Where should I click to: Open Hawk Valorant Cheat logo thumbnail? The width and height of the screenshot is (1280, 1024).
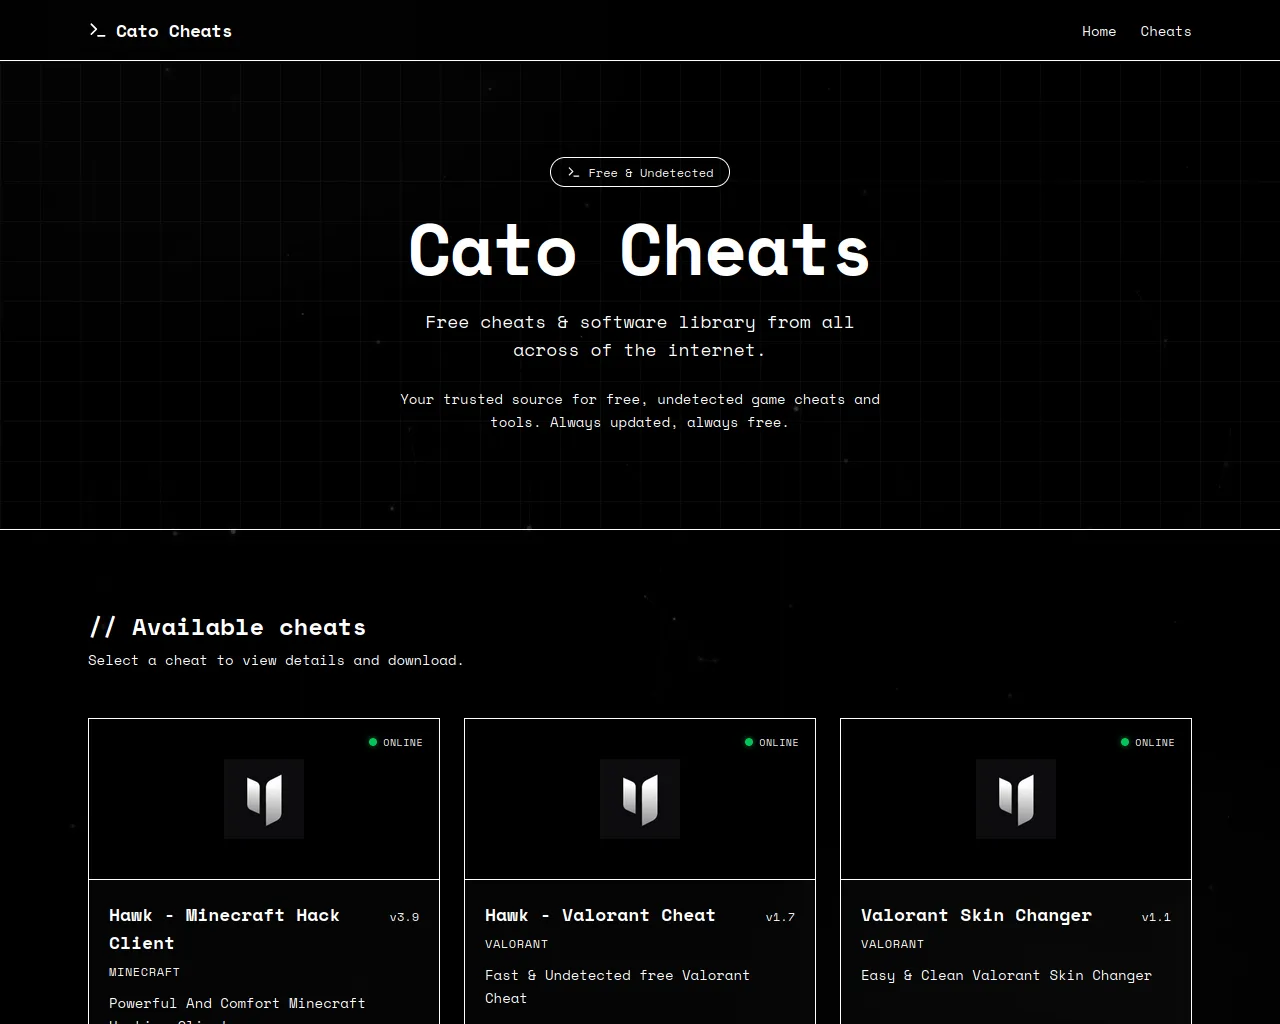click(640, 799)
